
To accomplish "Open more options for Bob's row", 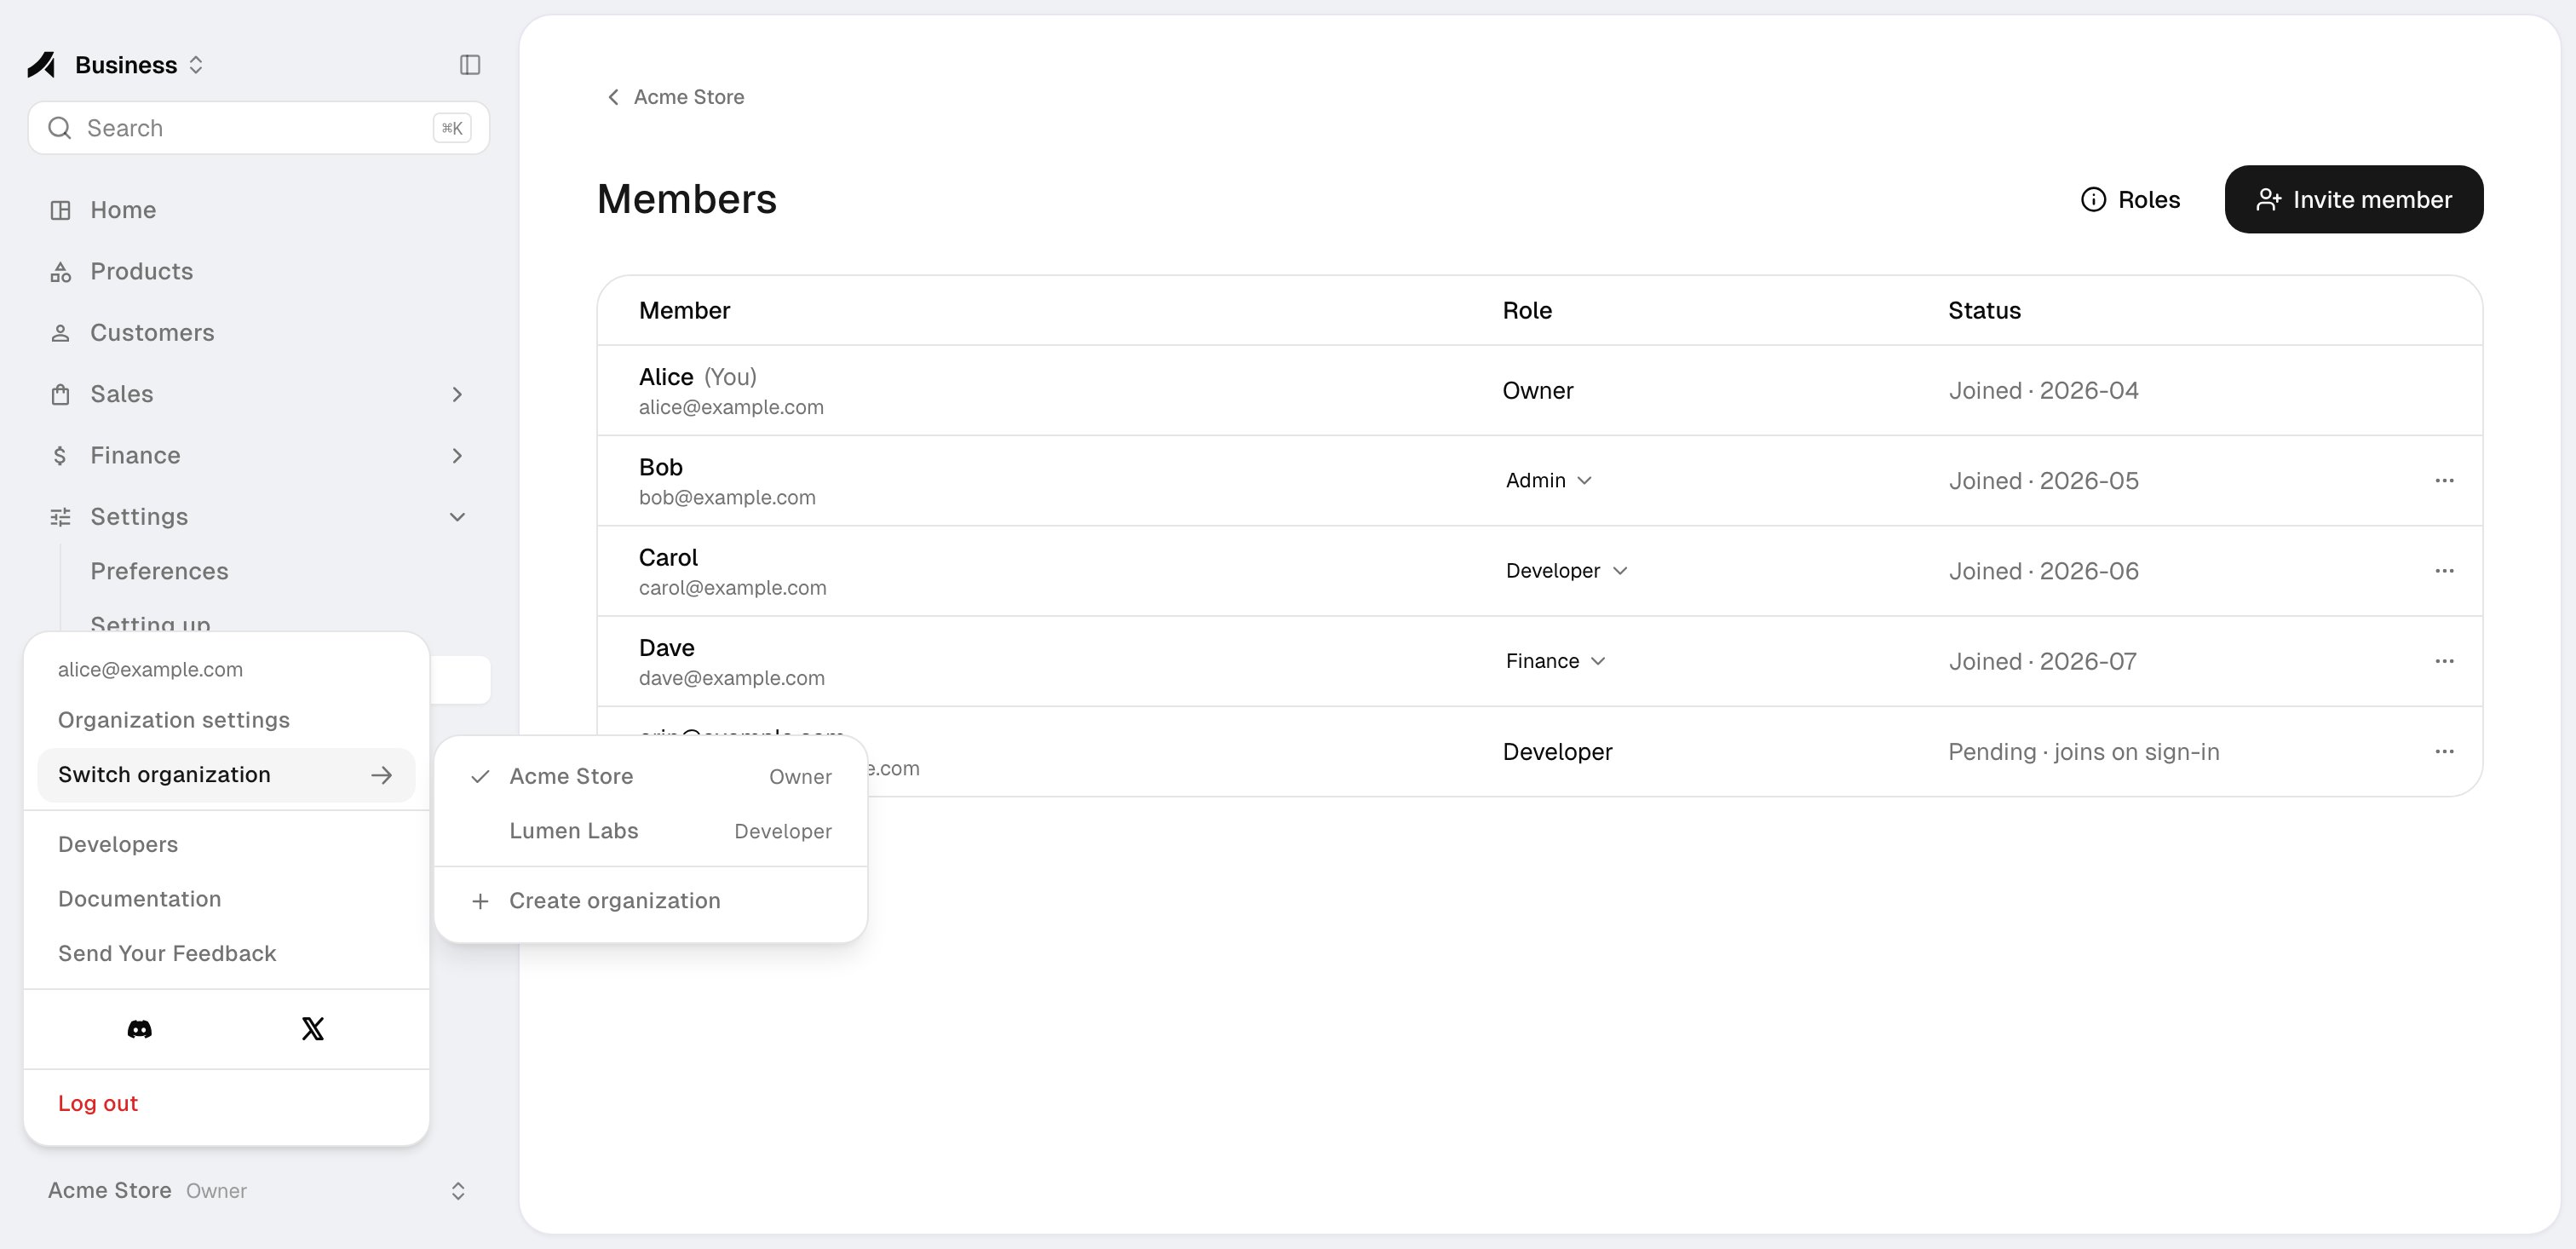I will pos(2444,481).
